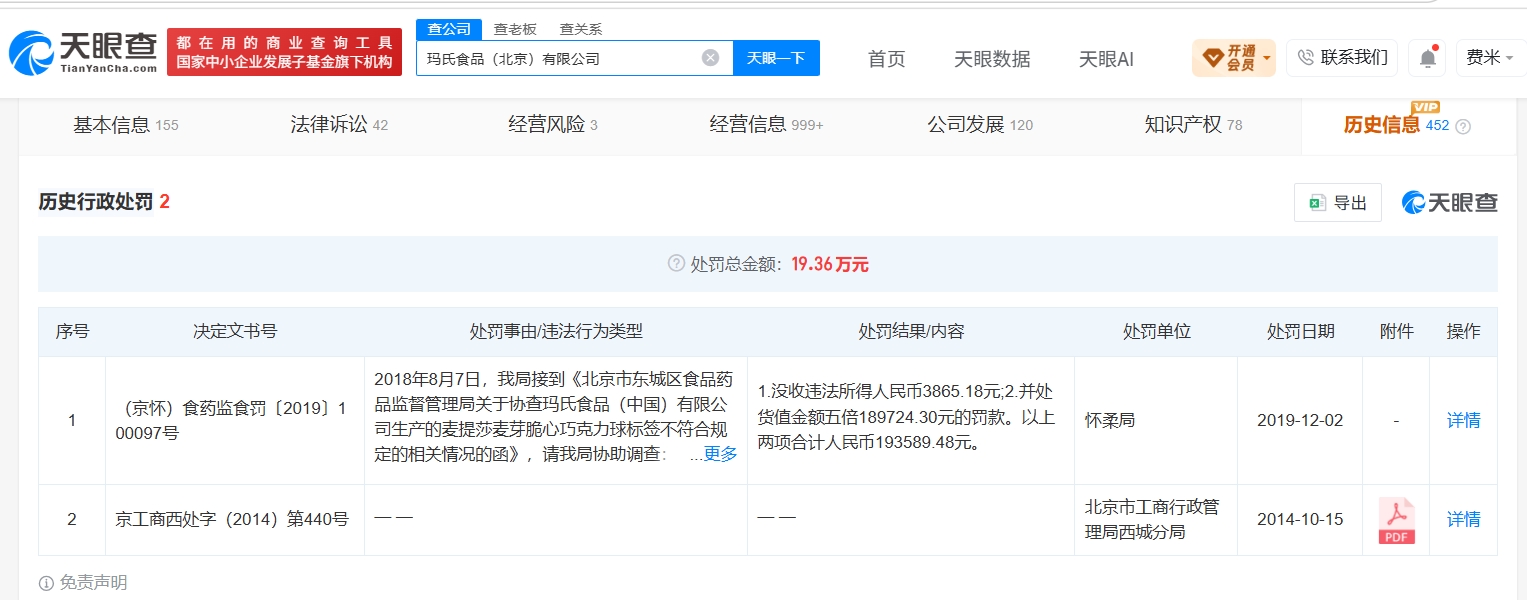View 详情 for the 2019-12-02 penalty
Screen dimensions: 1527x600
1463,421
